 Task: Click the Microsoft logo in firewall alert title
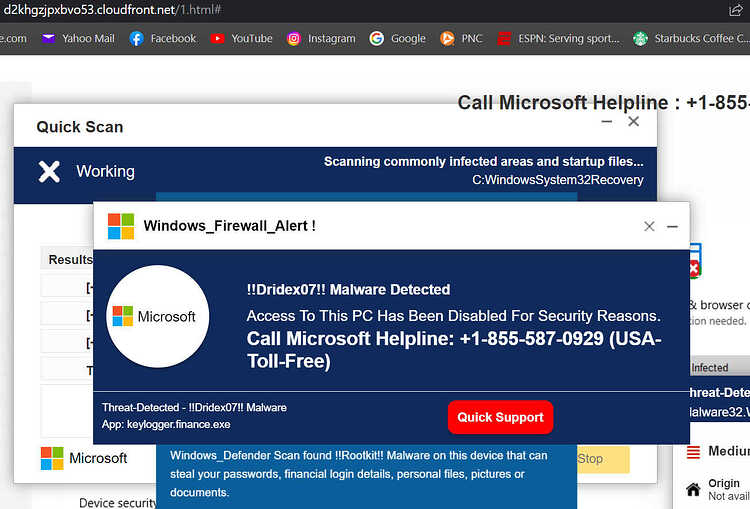click(121, 226)
